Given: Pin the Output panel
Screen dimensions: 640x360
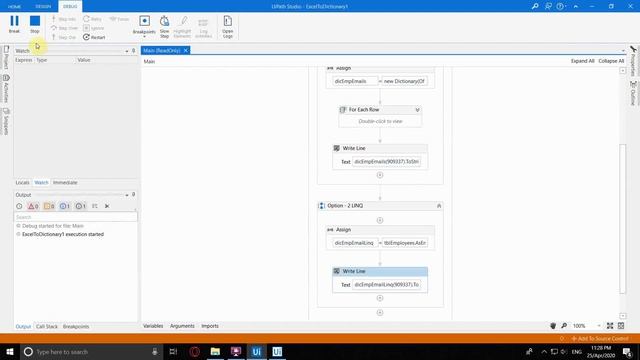Looking at the screenshot, I should tap(133, 195).
